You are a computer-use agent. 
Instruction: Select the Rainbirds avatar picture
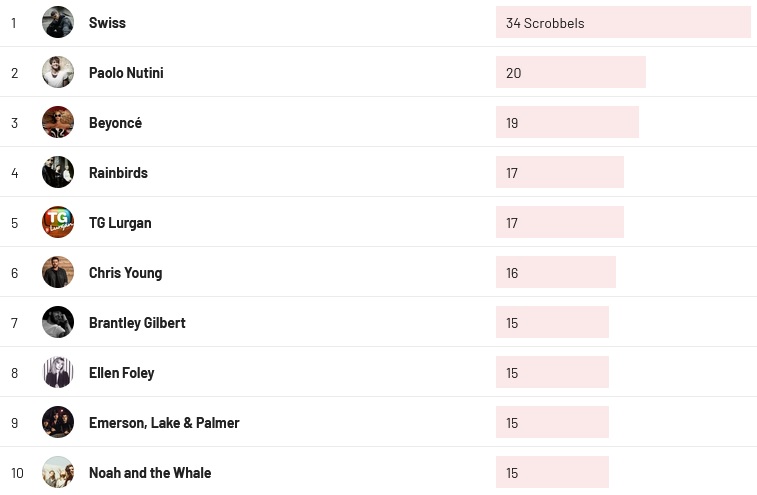click(58, 172)
